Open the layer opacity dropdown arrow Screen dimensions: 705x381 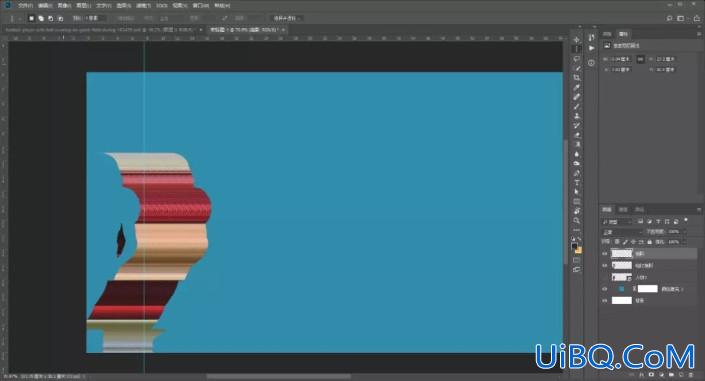685,232
